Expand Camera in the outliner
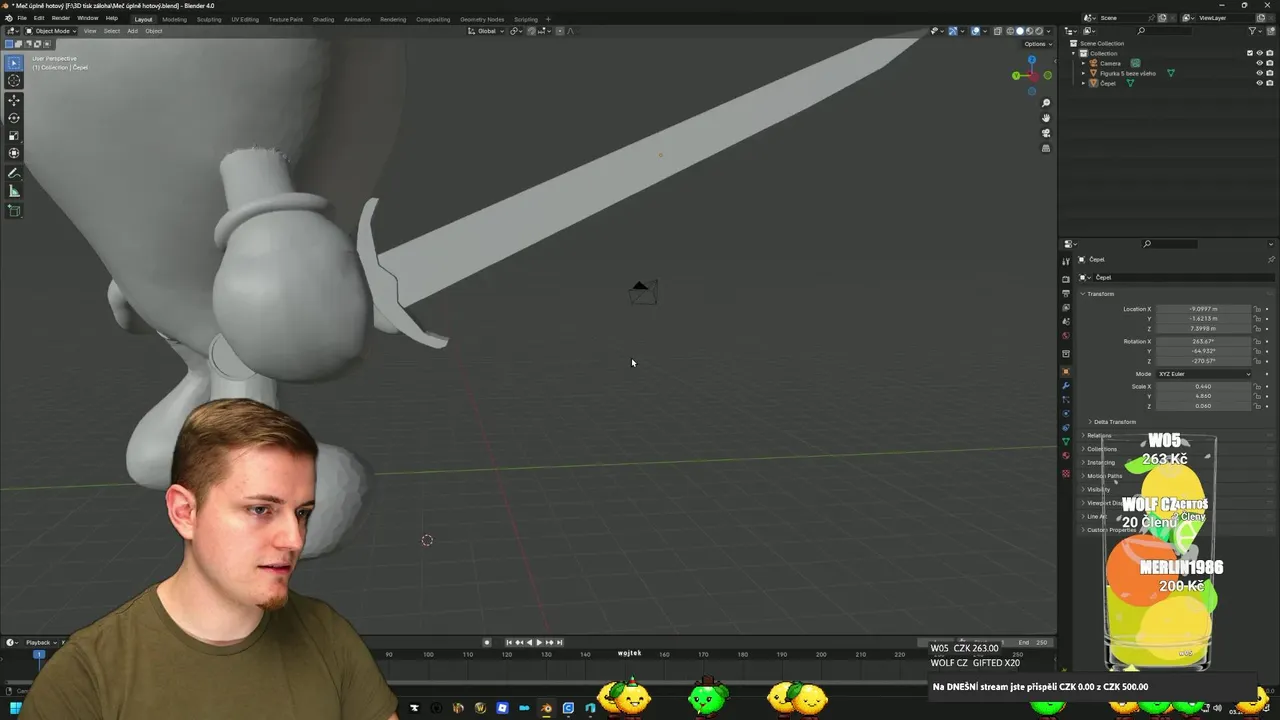 pyautogui.click(x=1084, y=63)
